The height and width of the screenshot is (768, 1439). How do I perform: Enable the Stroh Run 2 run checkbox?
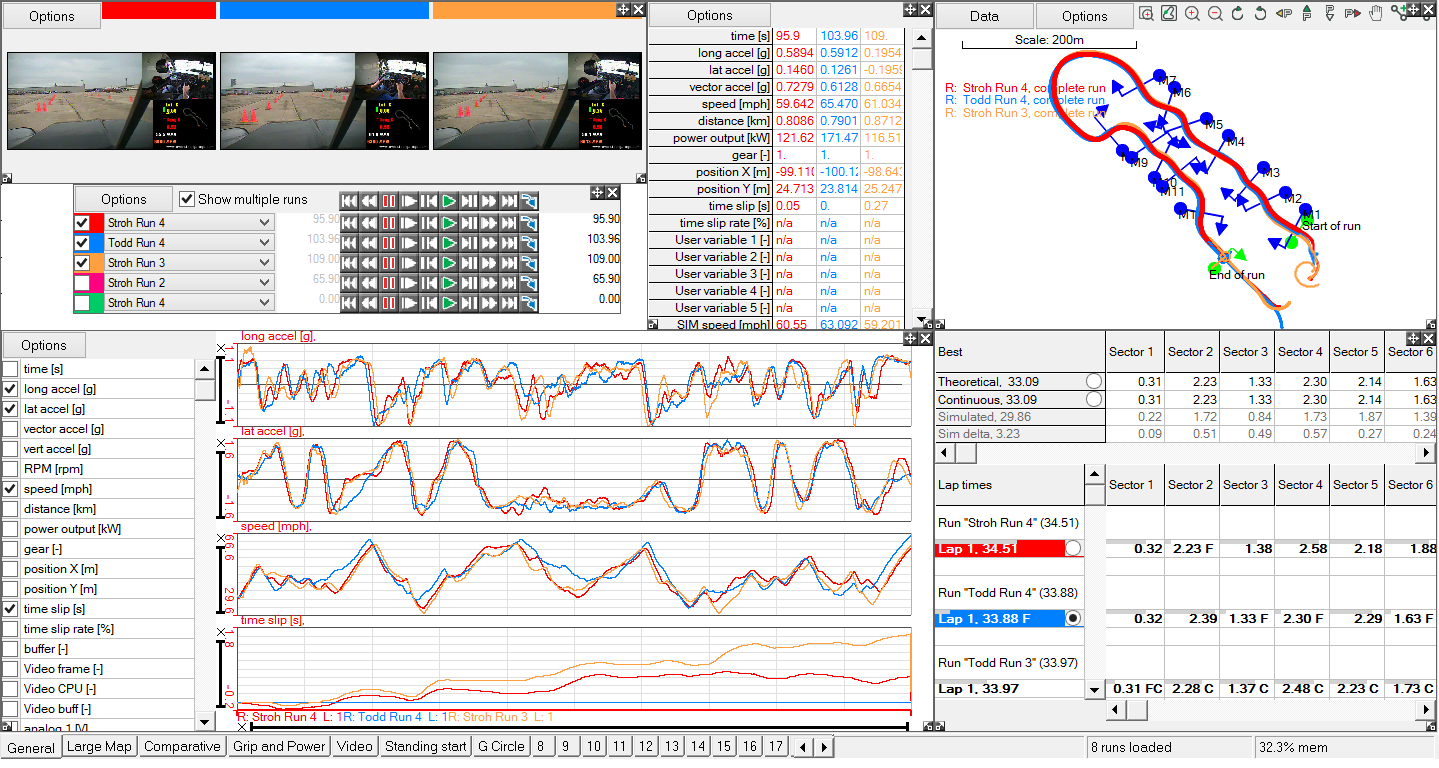pos(82,283)
